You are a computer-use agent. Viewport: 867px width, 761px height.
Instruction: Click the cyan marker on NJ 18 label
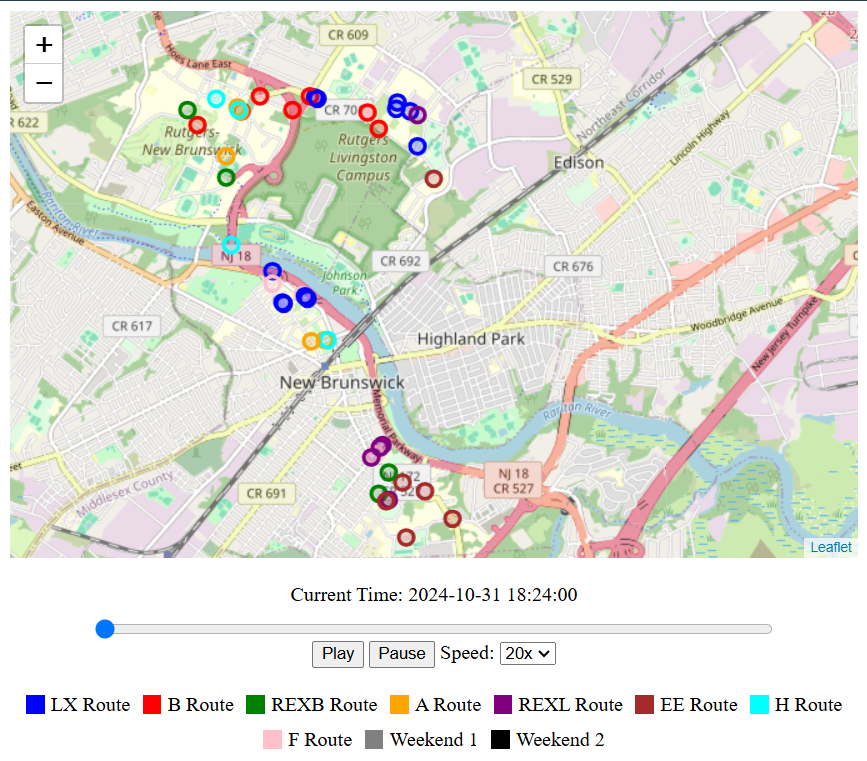tap(231, 244)
